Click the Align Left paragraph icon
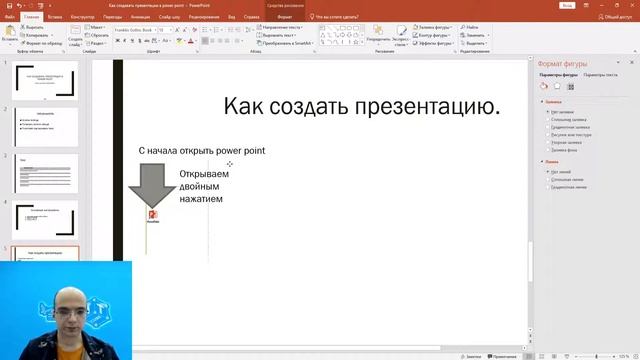The width and height of the screenshot is (640, 360). pyautogui.click(x=205, y=41)
